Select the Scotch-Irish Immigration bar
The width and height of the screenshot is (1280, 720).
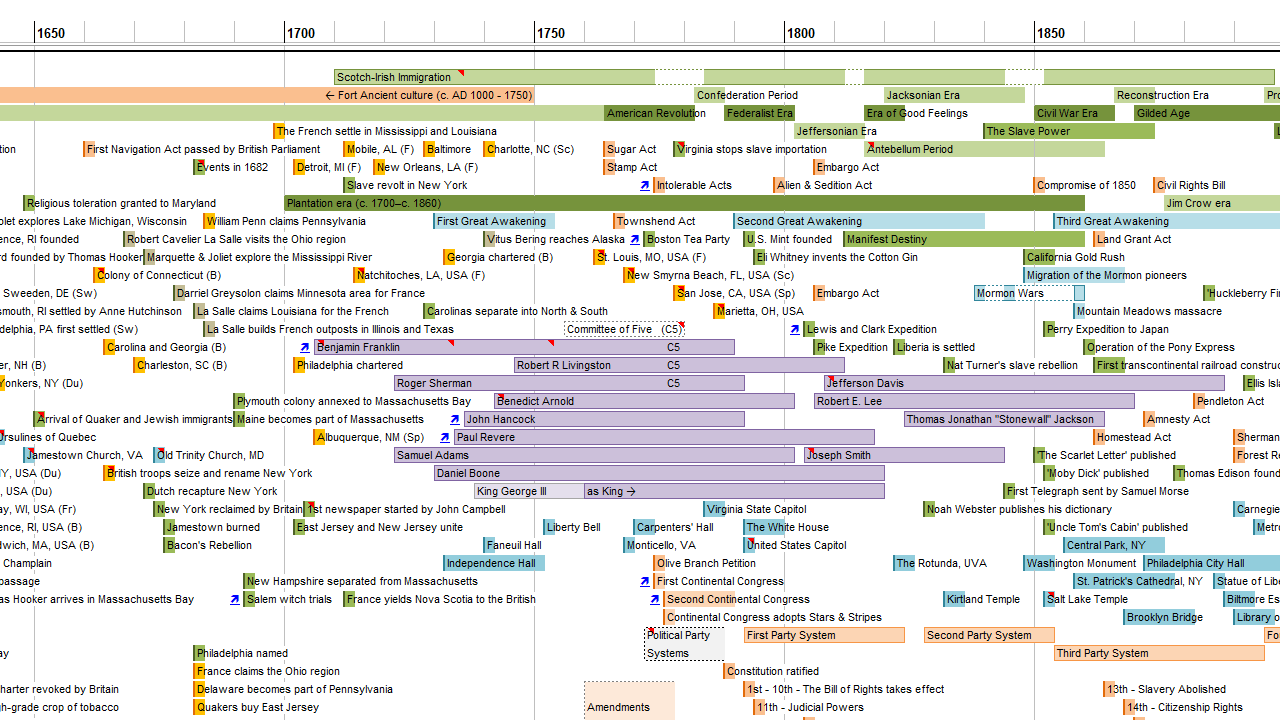(x=494, y=77)
